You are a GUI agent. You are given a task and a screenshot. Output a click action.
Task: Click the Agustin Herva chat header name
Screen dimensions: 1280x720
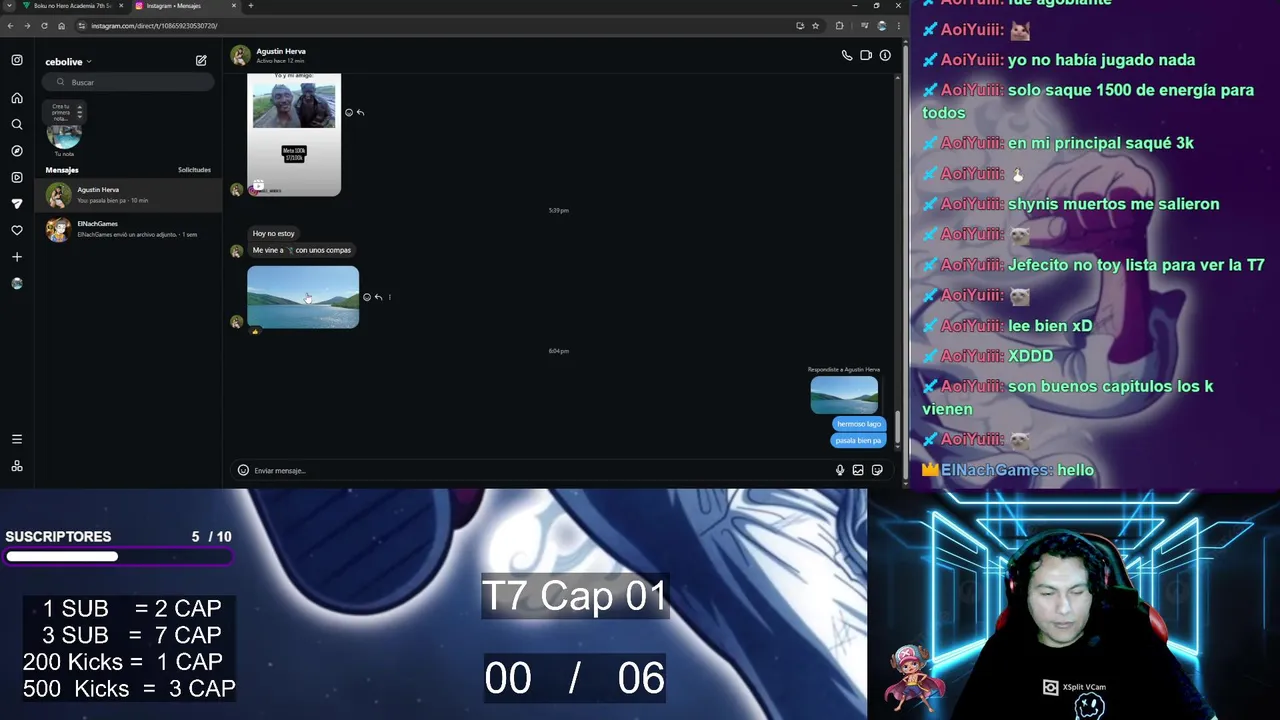click(281, 51)
